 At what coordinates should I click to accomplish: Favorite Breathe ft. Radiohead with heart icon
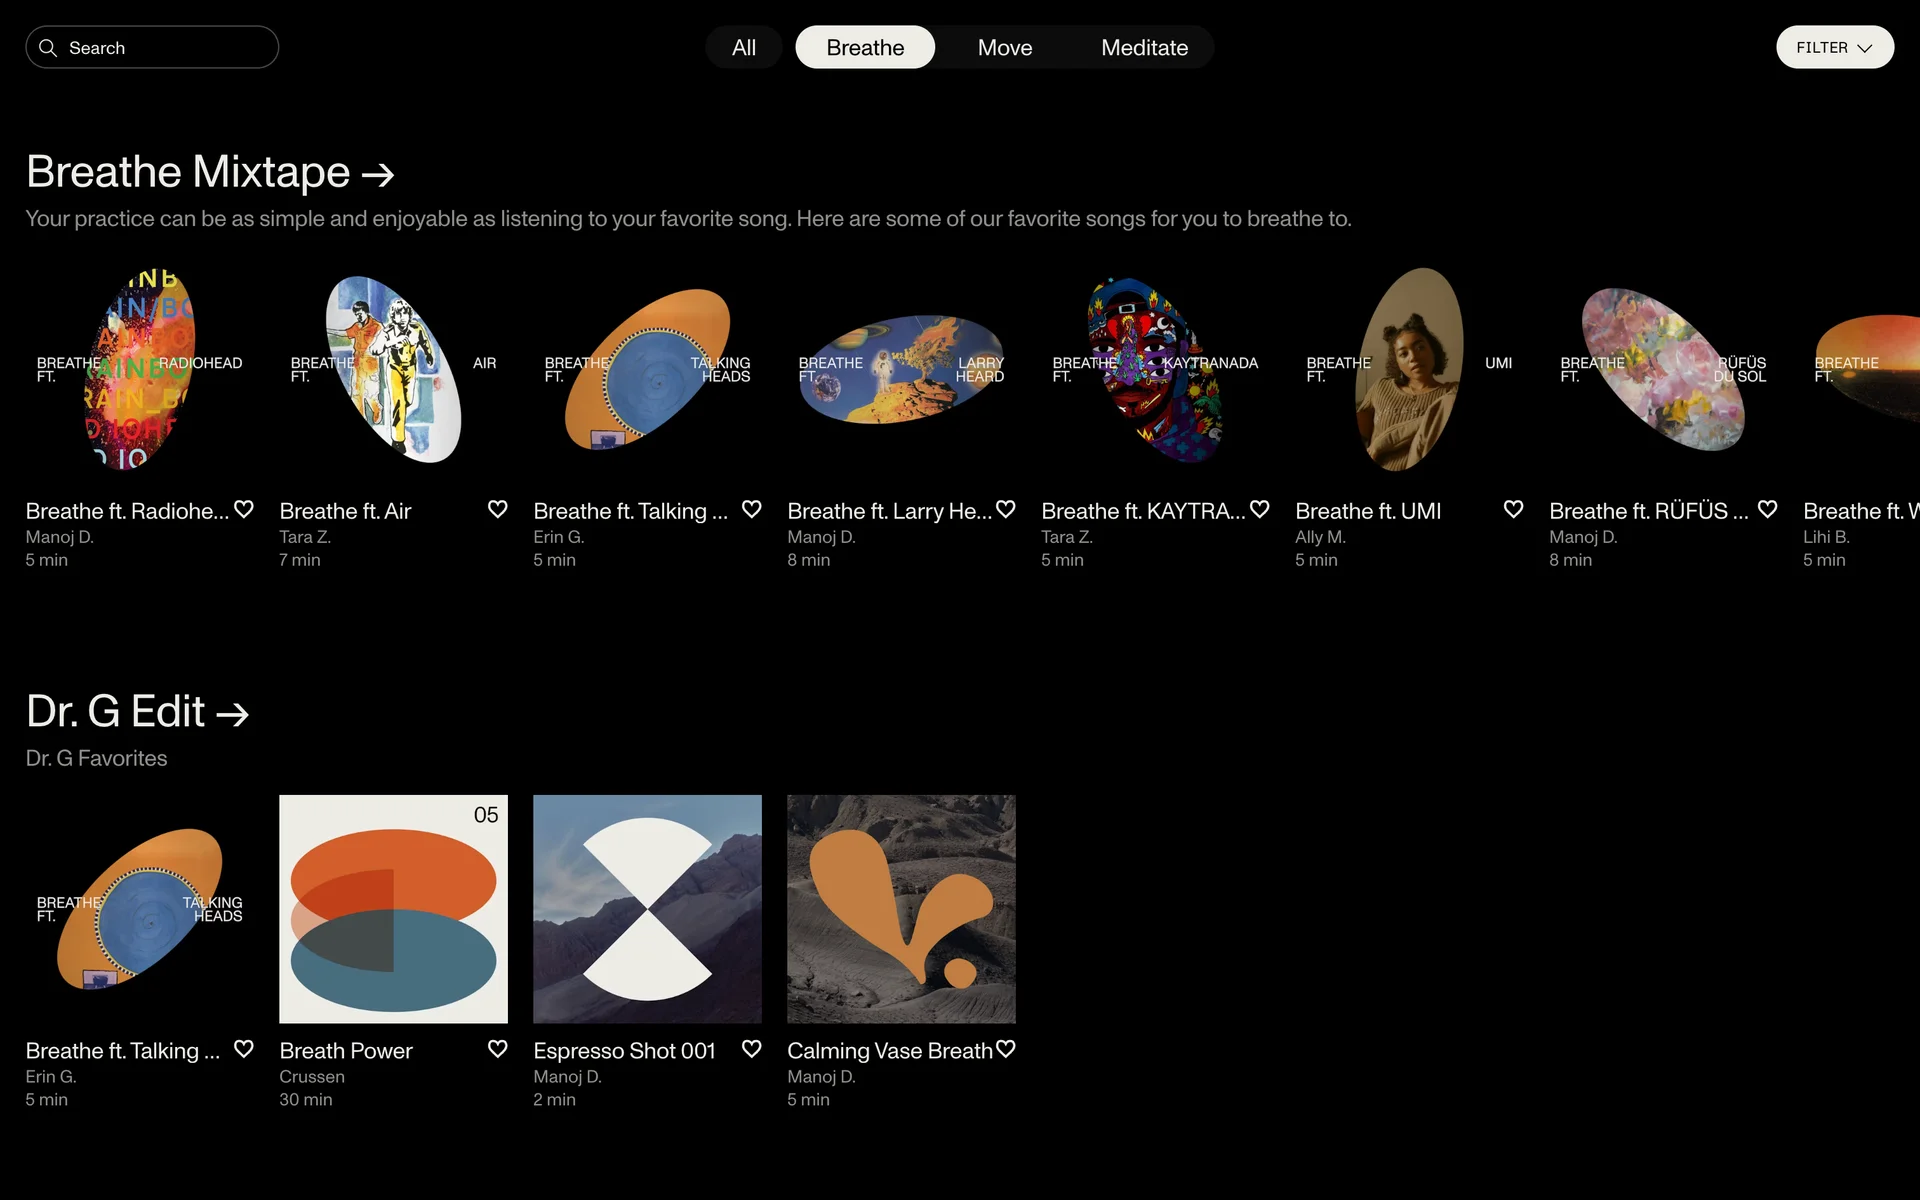(244, 509)
